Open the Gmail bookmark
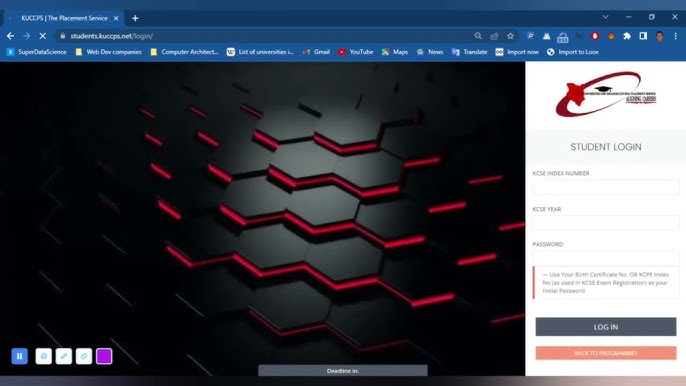Screen dimensions: 686x386 tap(316, 52)
